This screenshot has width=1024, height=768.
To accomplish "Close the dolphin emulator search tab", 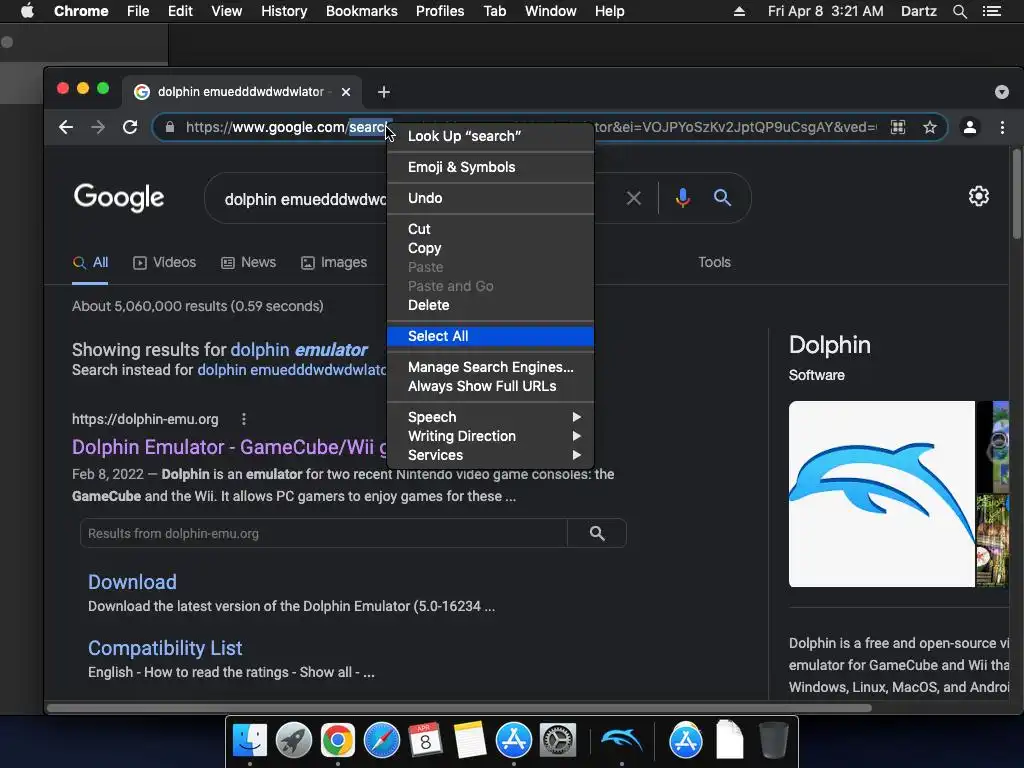I will click(346, 92).
